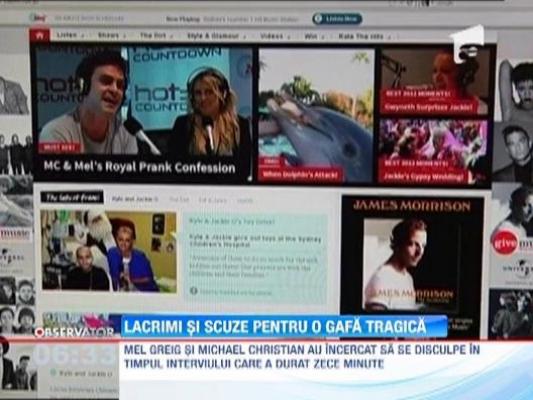Expand the Win menu arrow
This screenshot has width=533, height=400.
[x=322, y=37]
